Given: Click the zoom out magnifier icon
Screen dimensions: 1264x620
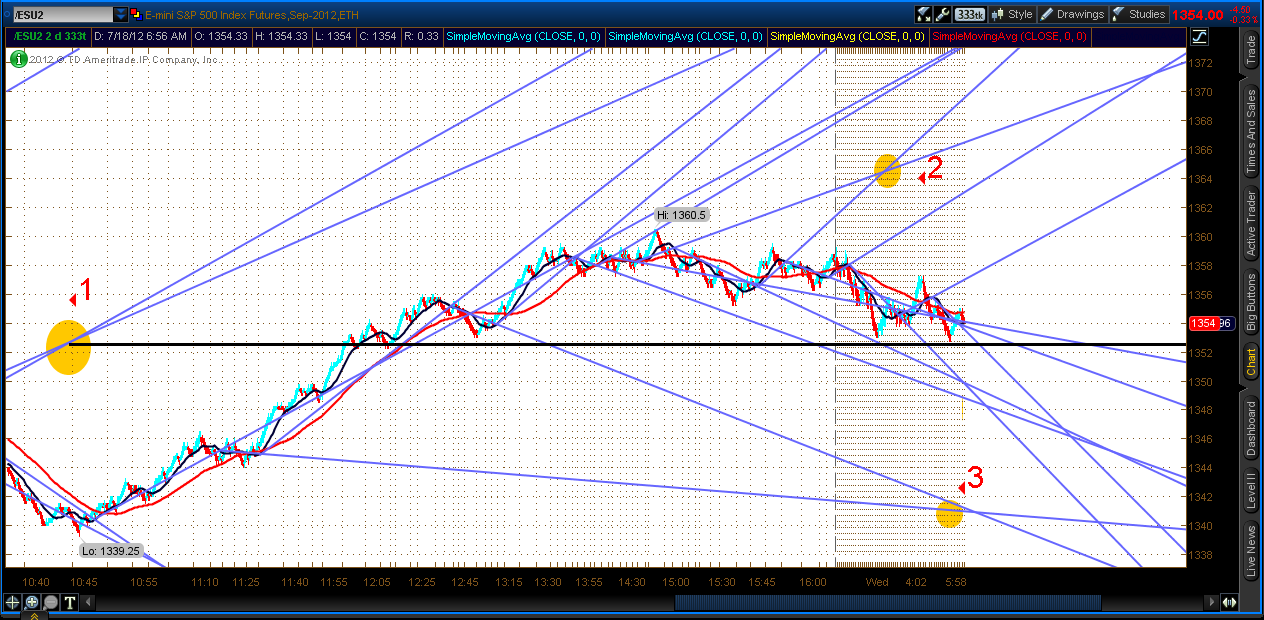Looking at the screenshot, I should [x=50, y=602].
